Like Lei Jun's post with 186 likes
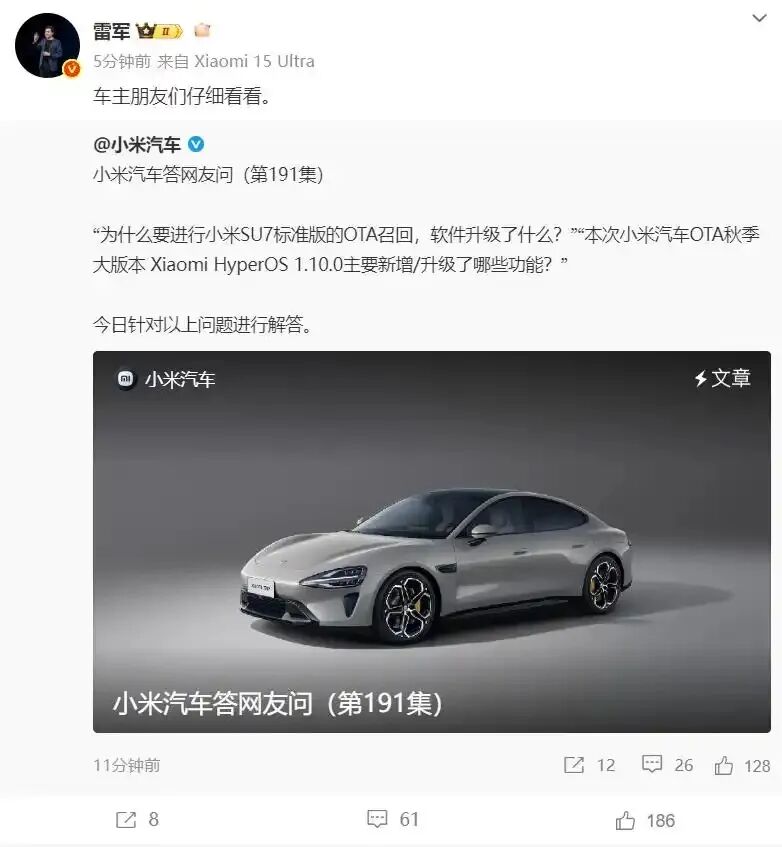782x847 pixels. click(x=645, y=821)
